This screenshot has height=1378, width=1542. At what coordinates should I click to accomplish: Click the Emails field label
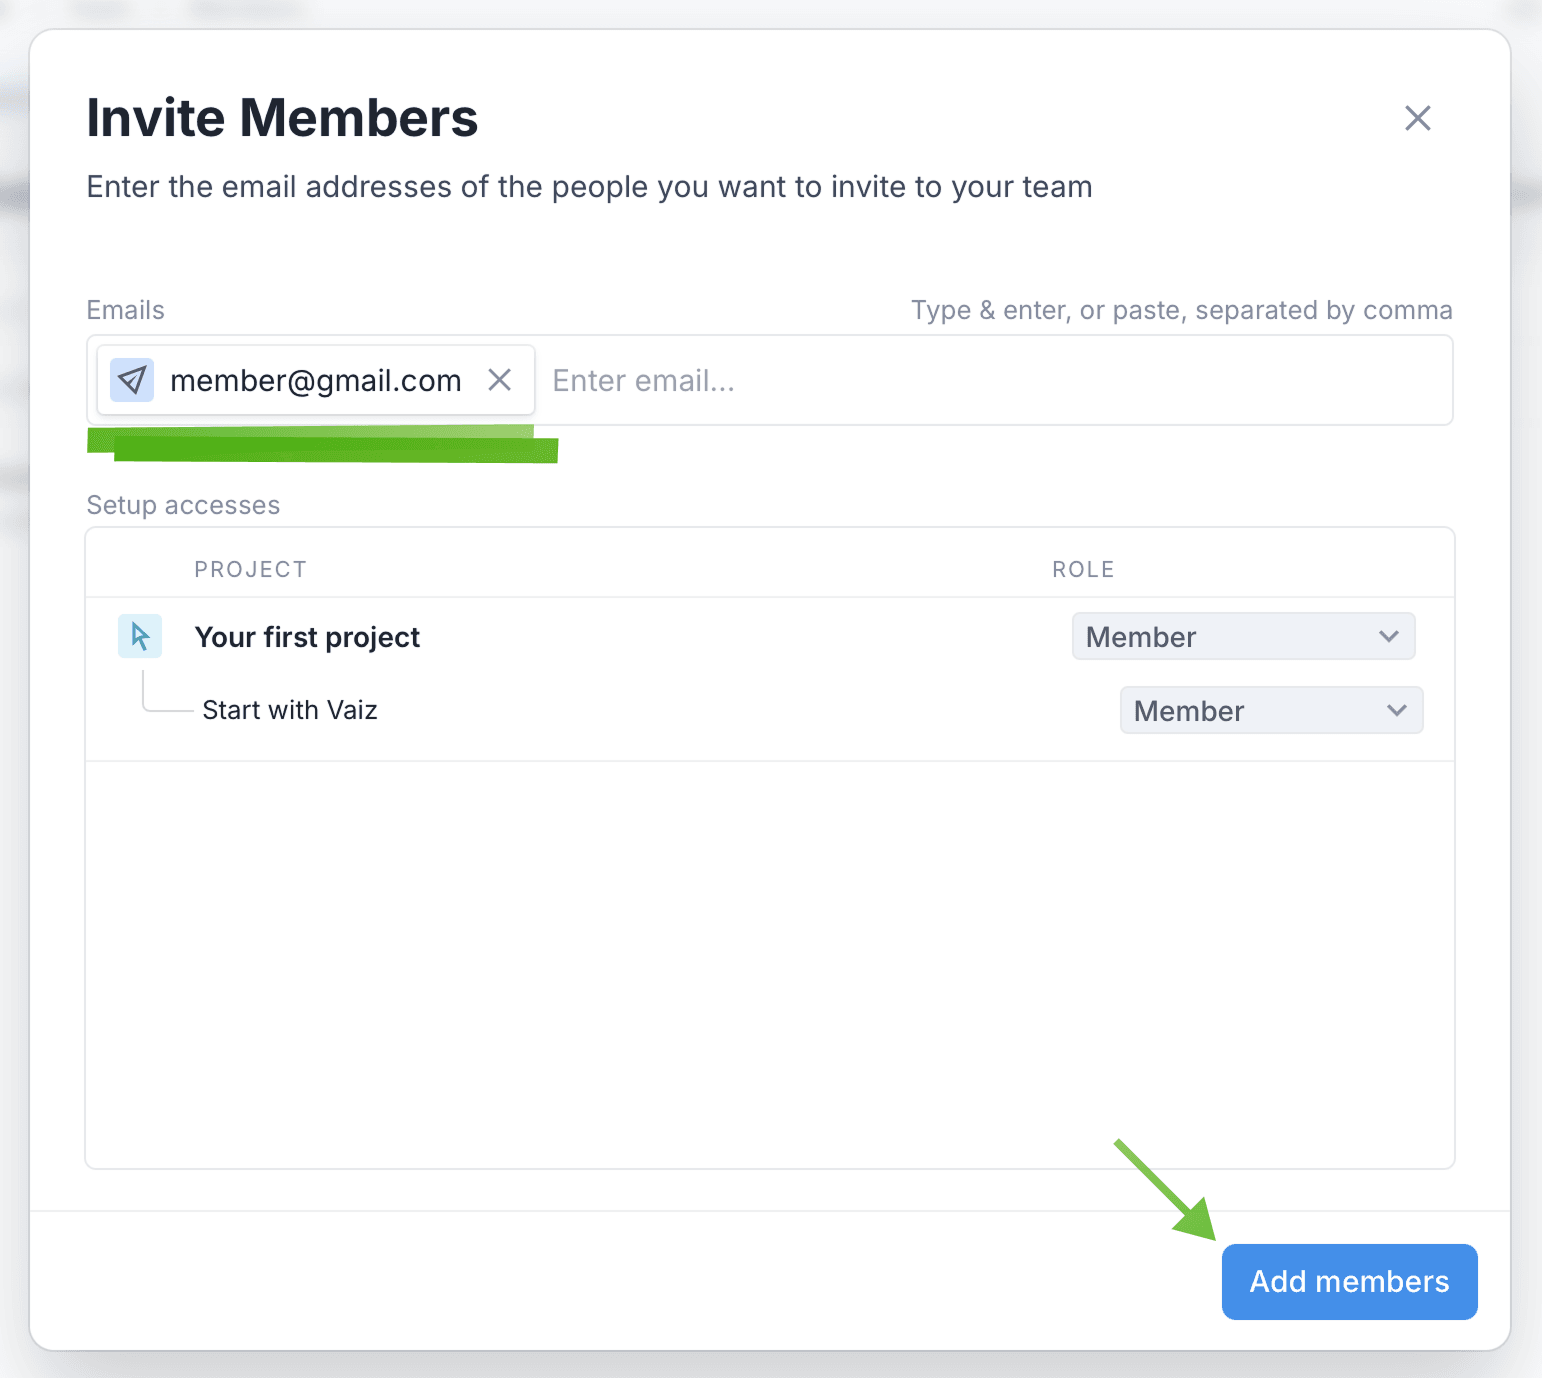(x=125, y=310)
